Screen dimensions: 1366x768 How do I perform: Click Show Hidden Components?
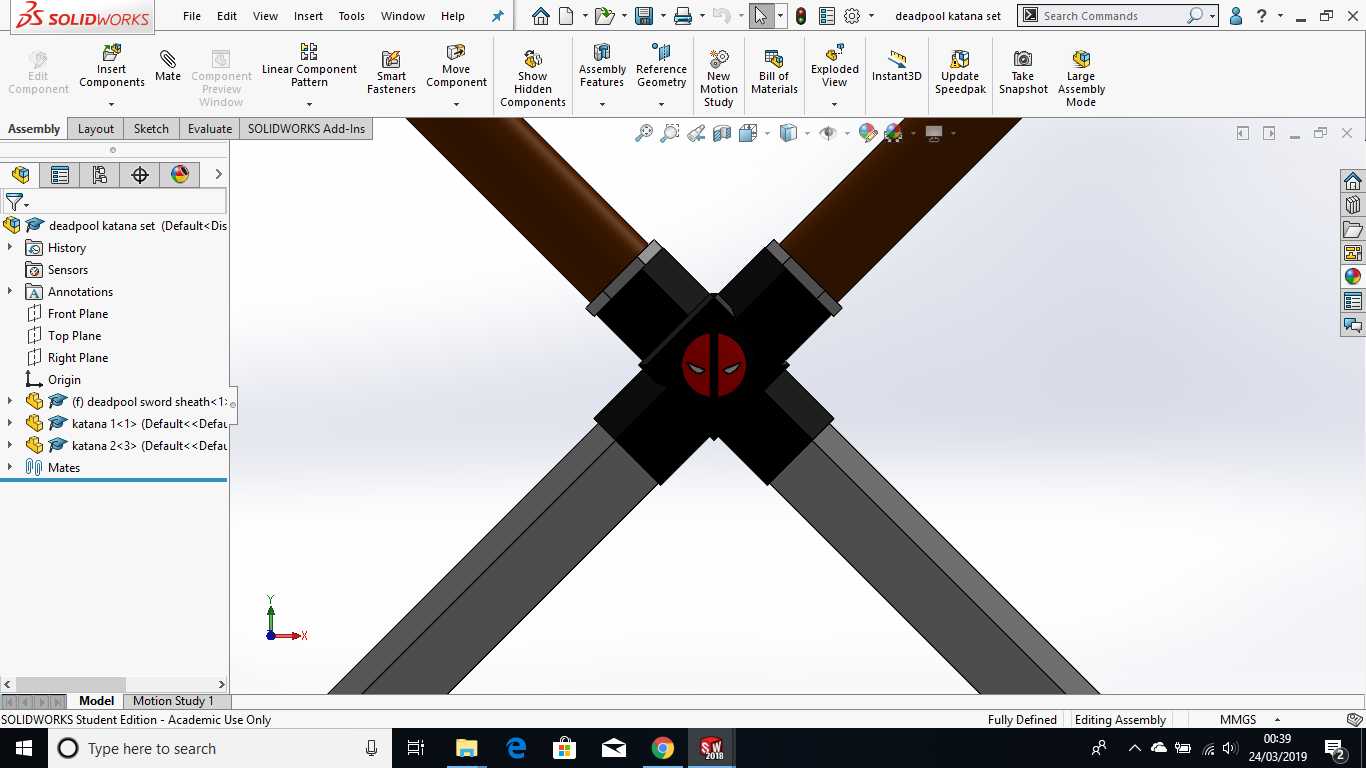click(533, 78)
